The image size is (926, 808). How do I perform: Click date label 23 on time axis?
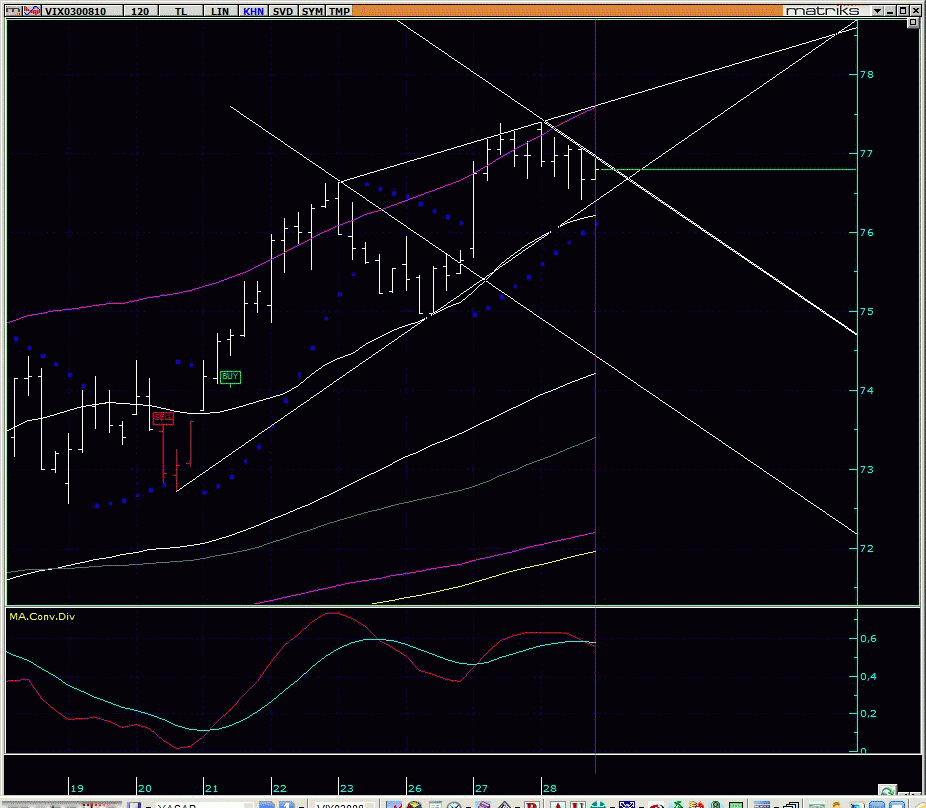tap(347, 788)
